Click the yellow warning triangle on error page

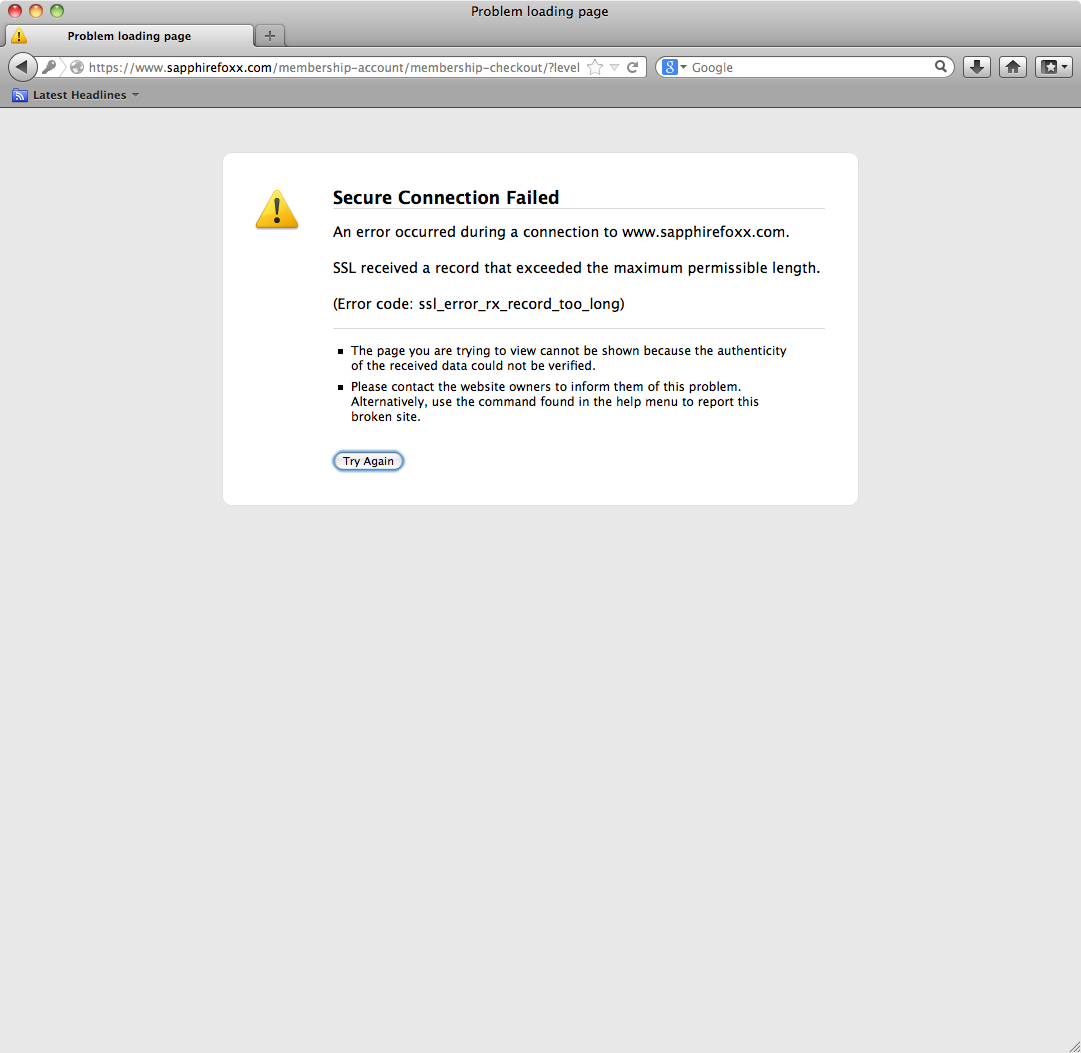(277, 209)
